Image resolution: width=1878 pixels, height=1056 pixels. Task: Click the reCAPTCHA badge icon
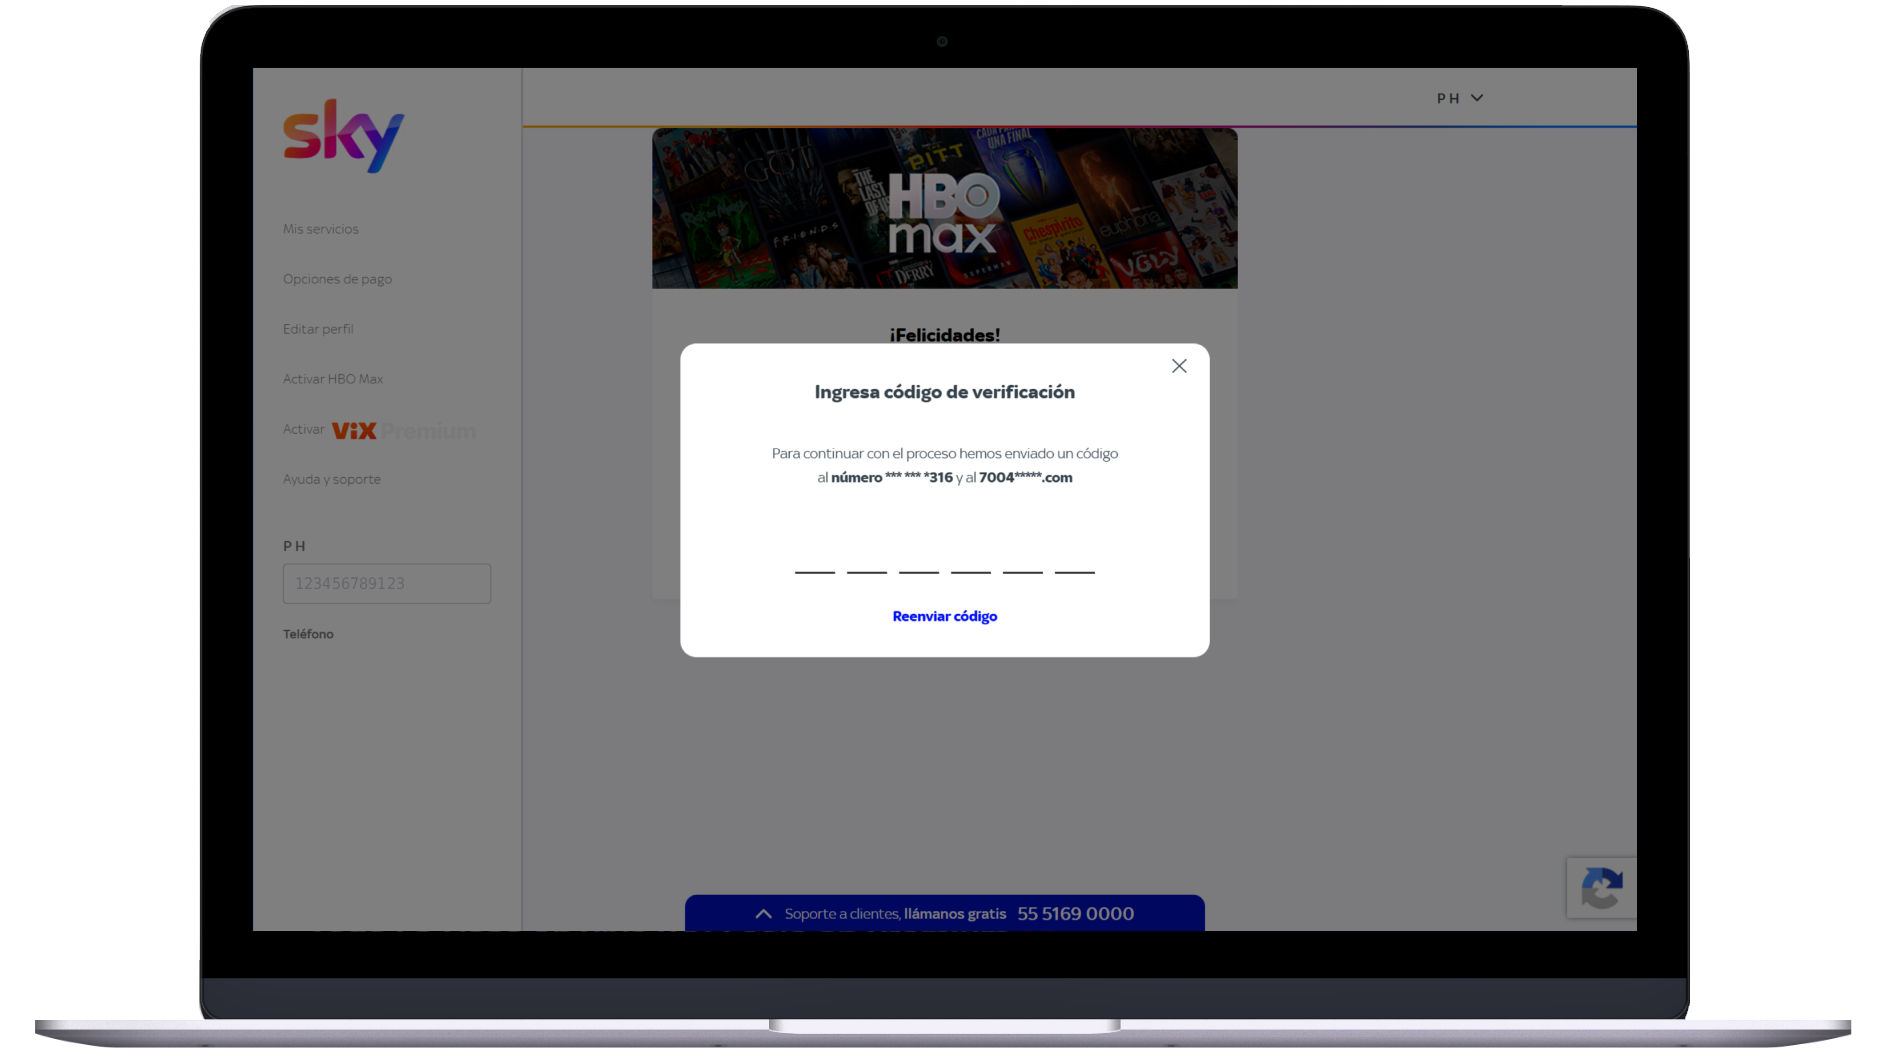(1601, 888)
